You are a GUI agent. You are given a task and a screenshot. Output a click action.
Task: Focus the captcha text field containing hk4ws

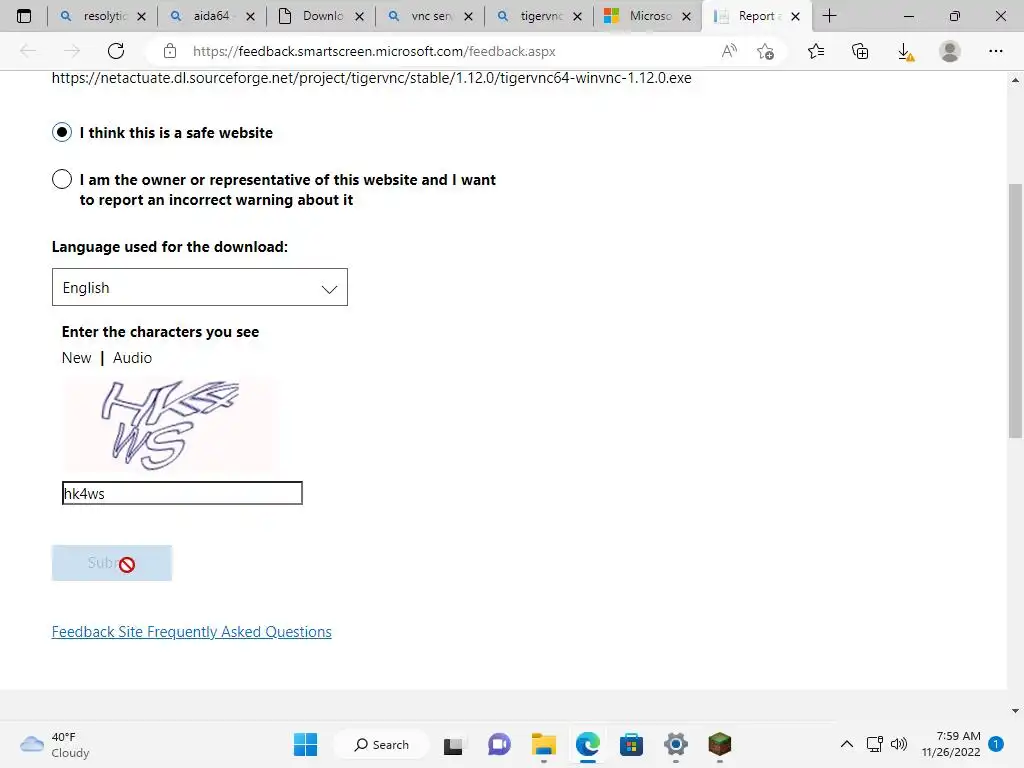(182, 493)
